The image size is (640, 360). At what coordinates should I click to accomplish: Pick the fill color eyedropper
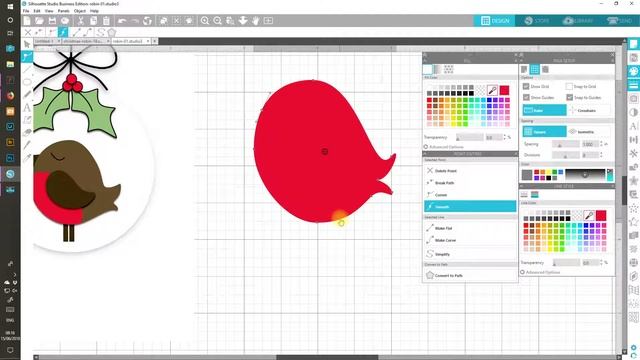point(492,90)
